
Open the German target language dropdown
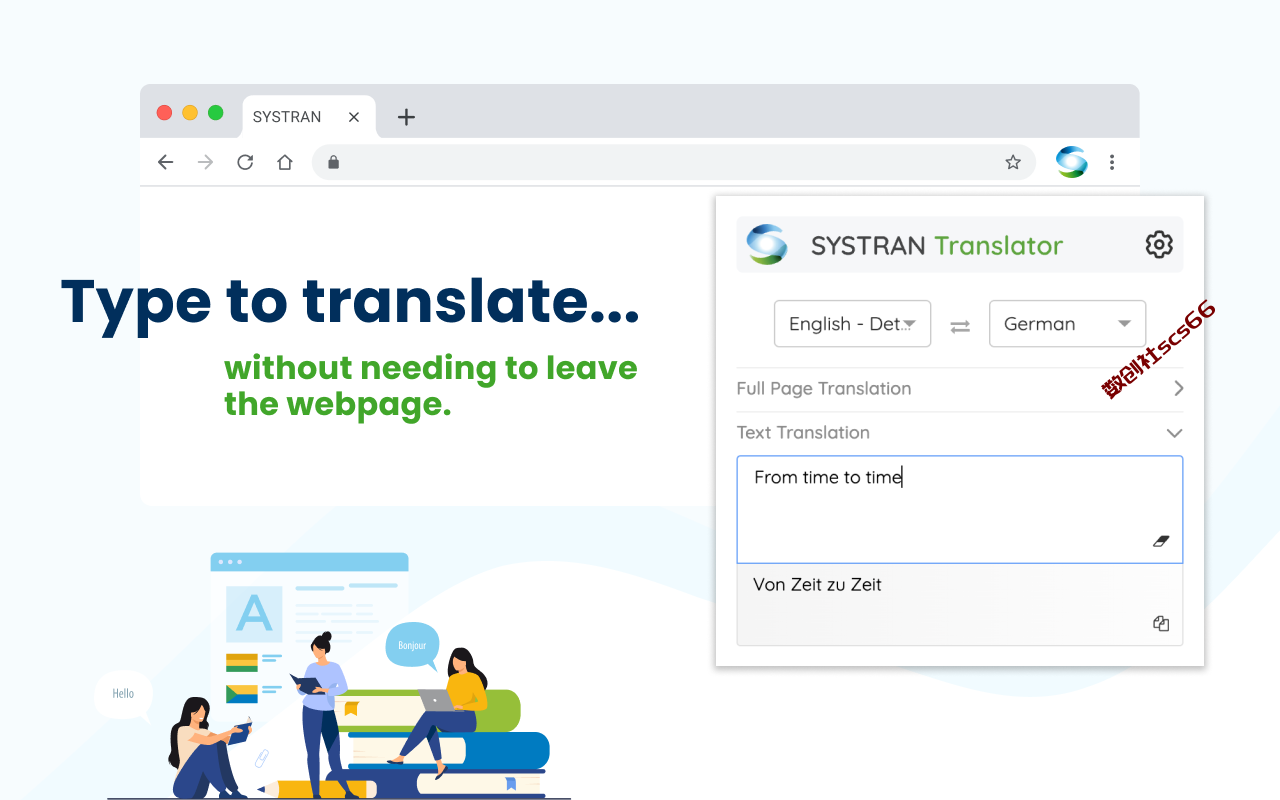pyautogui.click(x=1067, y=324)
